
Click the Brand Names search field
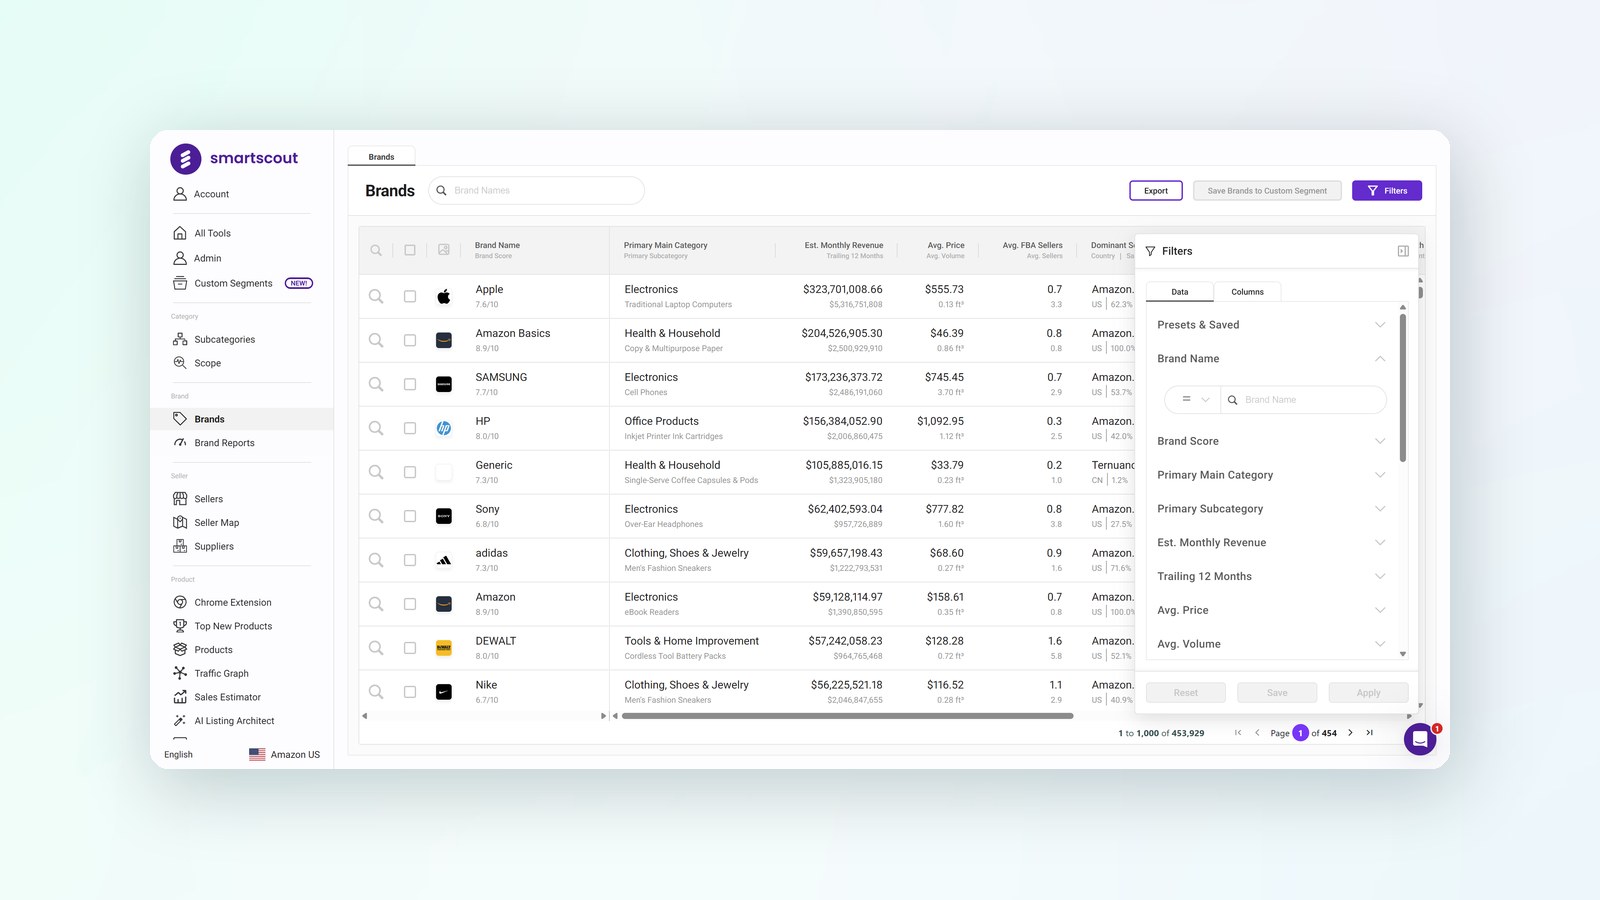tap(537, 190)
